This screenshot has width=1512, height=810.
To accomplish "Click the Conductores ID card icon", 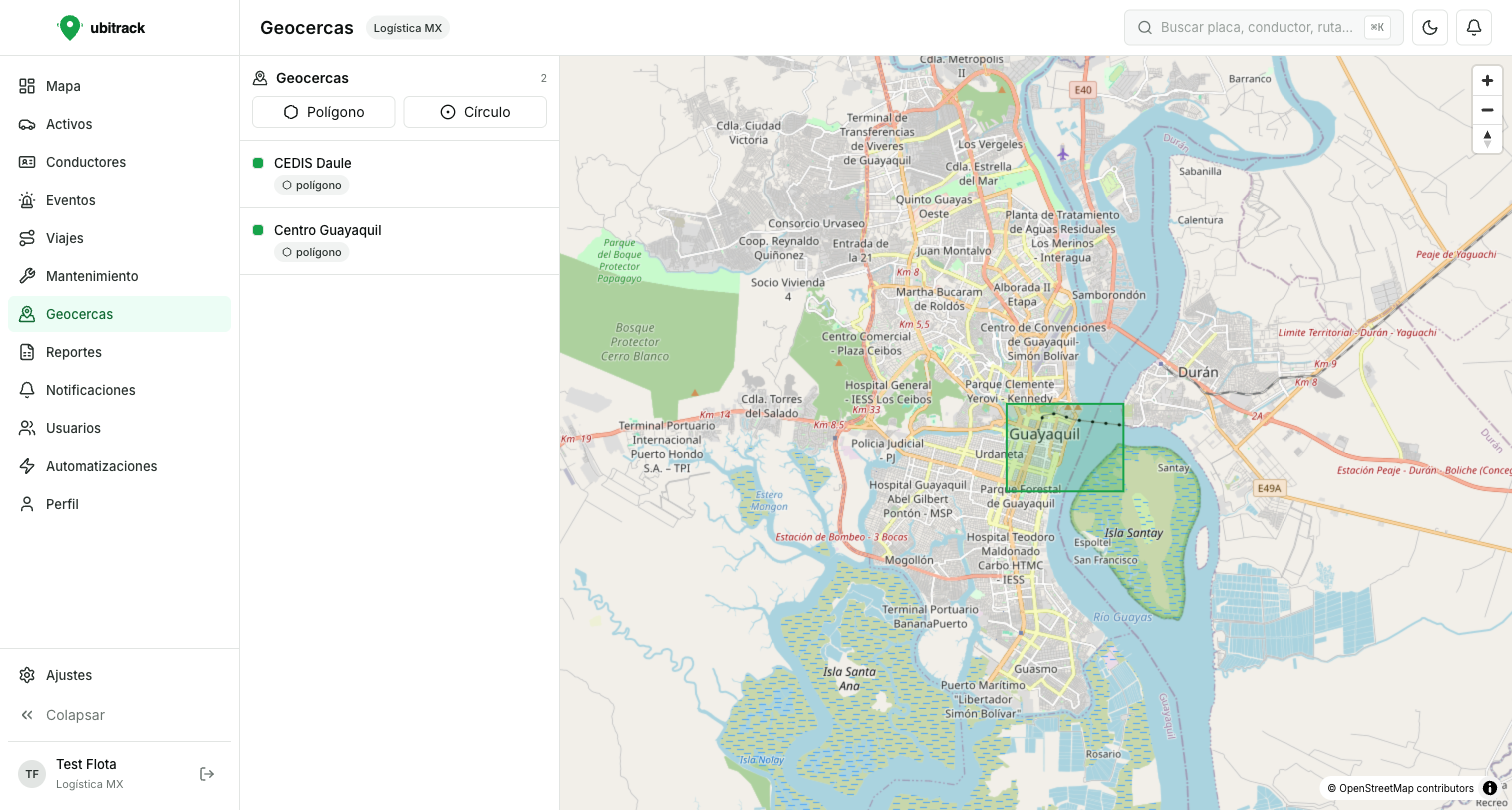I will pos(27,162).
